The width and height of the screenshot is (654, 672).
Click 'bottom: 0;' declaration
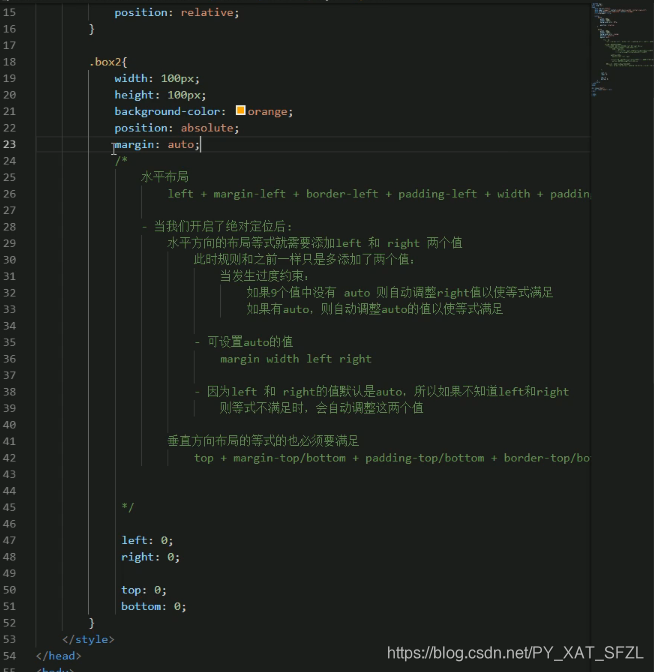[153, 606]
